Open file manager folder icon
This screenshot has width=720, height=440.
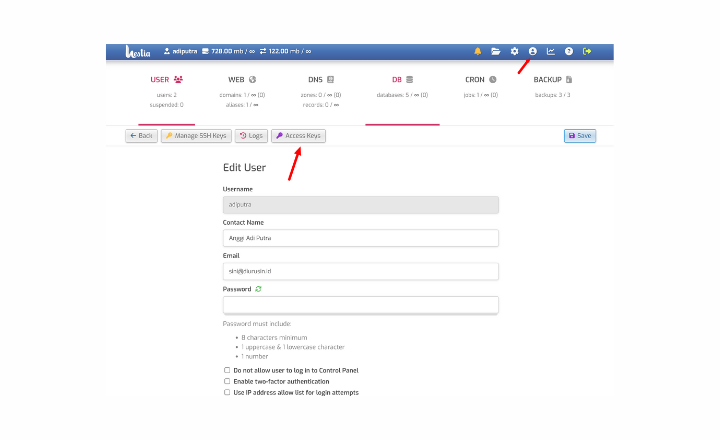pos(495,51)
